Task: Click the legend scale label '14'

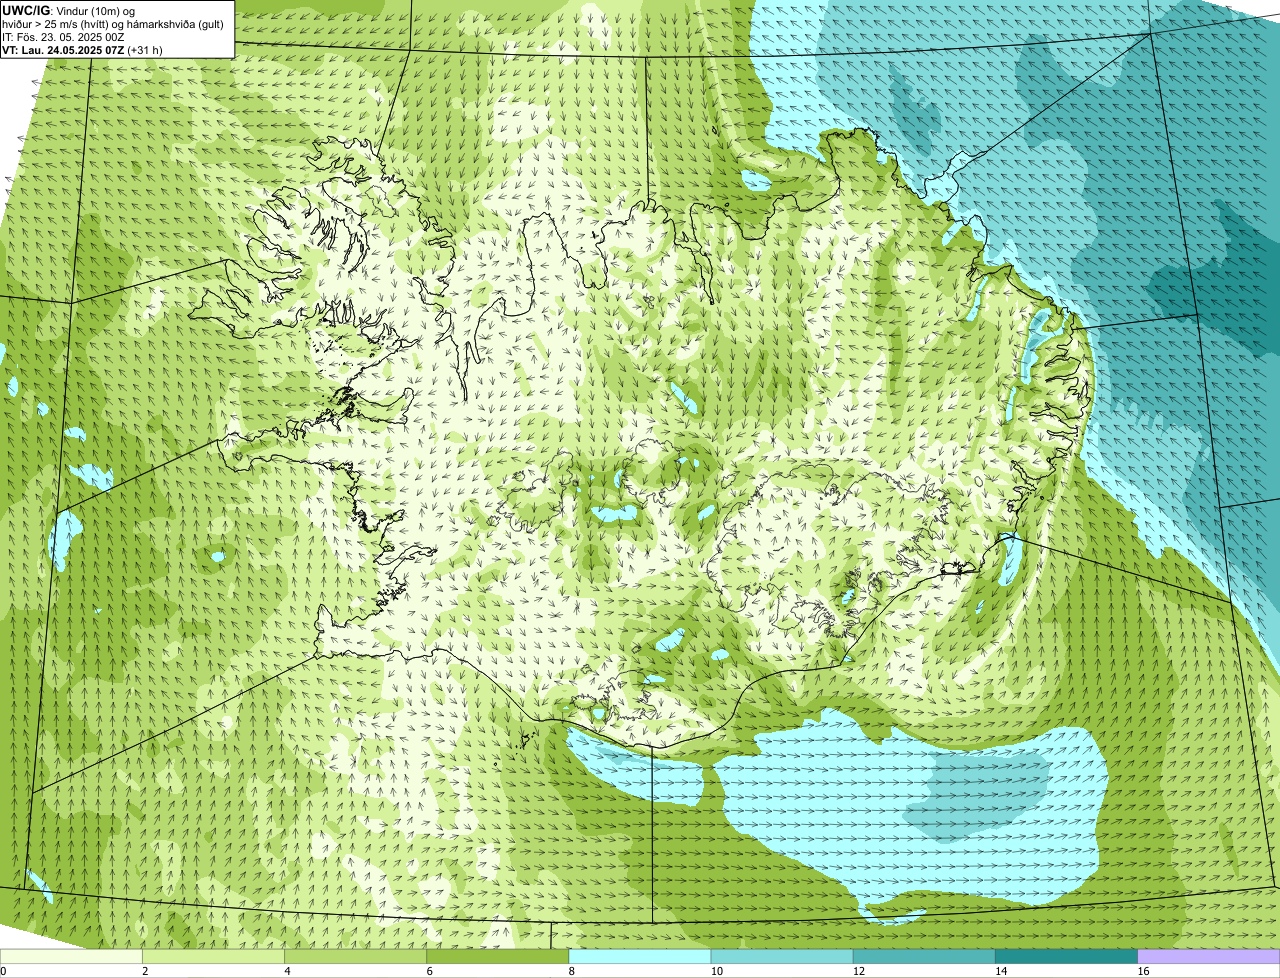Action: click(x=1000, y=971)
